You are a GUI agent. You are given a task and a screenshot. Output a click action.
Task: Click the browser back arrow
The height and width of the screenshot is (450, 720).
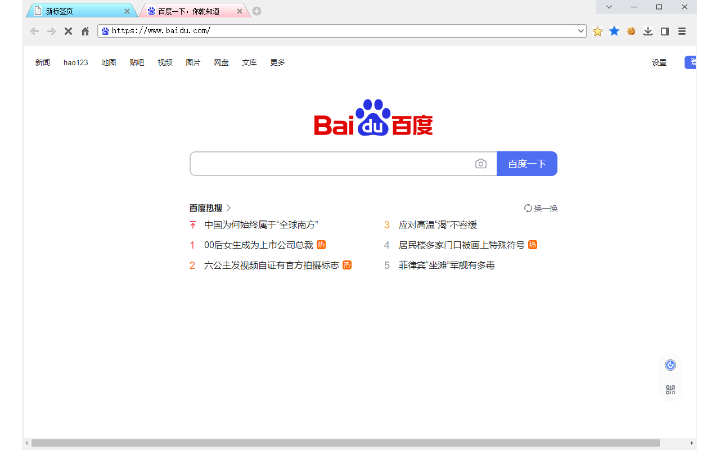[34, 31]
